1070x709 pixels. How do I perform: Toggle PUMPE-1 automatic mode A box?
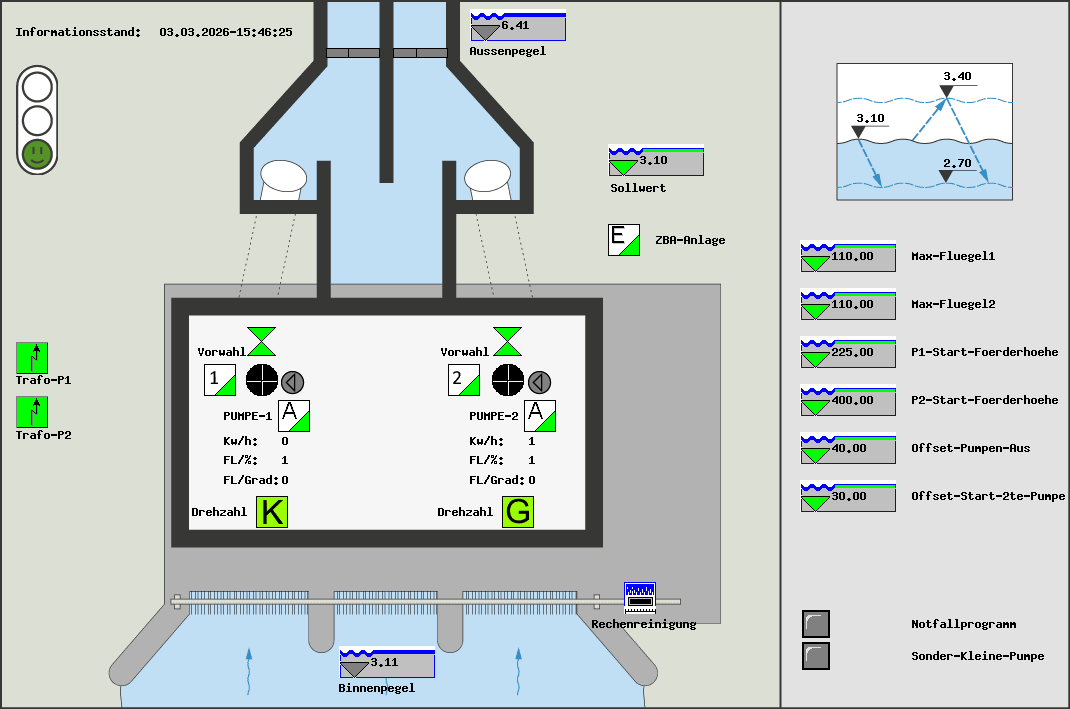point(294,415)
